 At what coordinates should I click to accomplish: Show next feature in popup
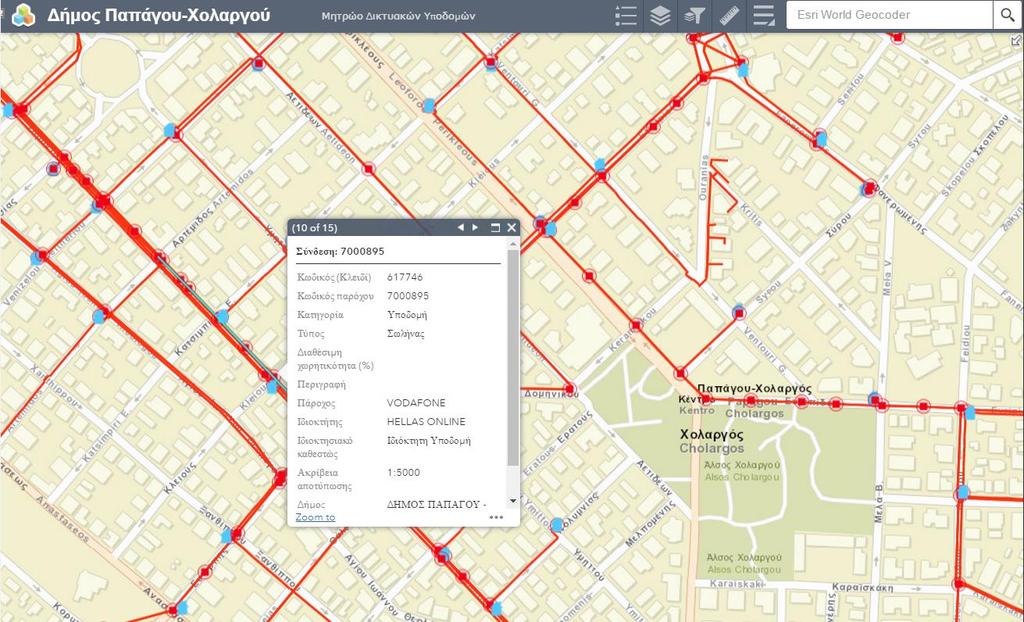pos(475,227)
